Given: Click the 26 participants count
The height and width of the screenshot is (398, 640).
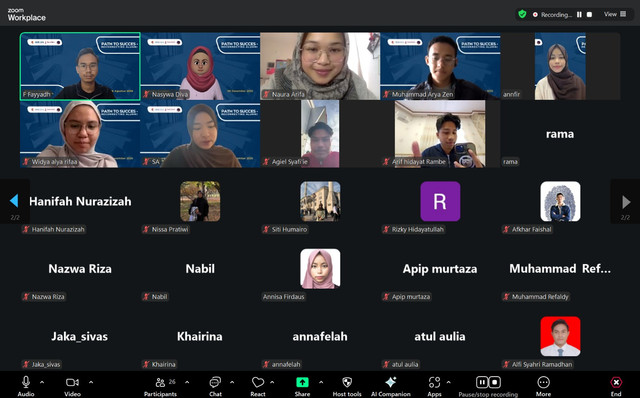Looking at the screenshot, I should click(172, 382).
